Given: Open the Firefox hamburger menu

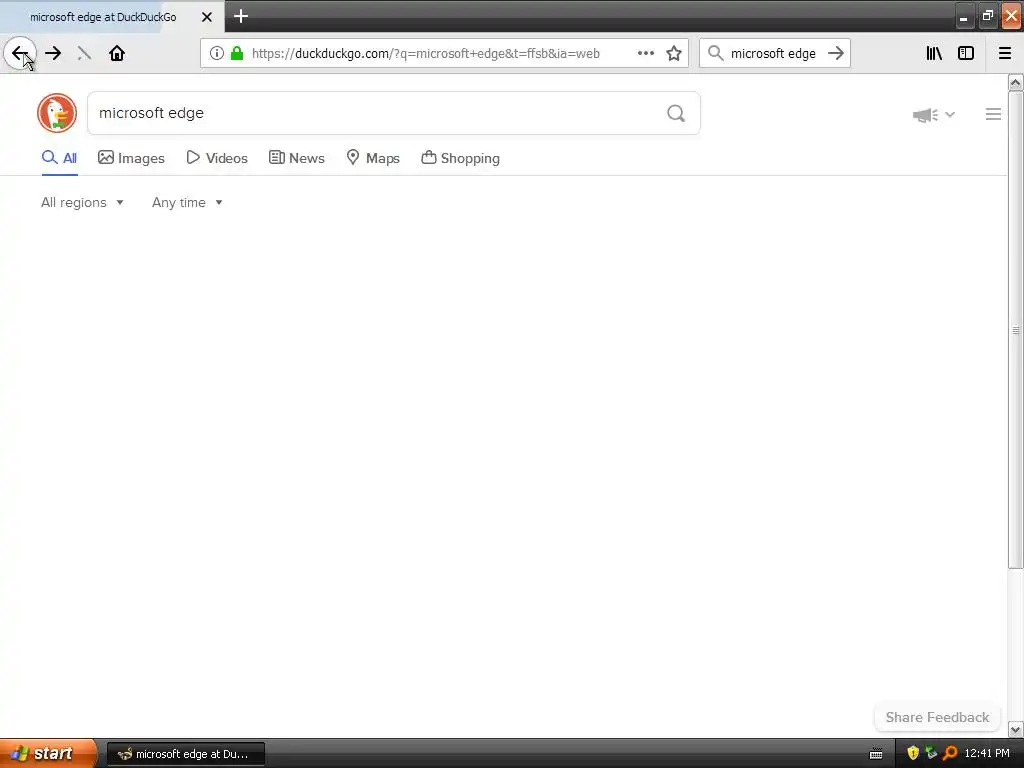Looking at the screenshot, I should 1004,54.
